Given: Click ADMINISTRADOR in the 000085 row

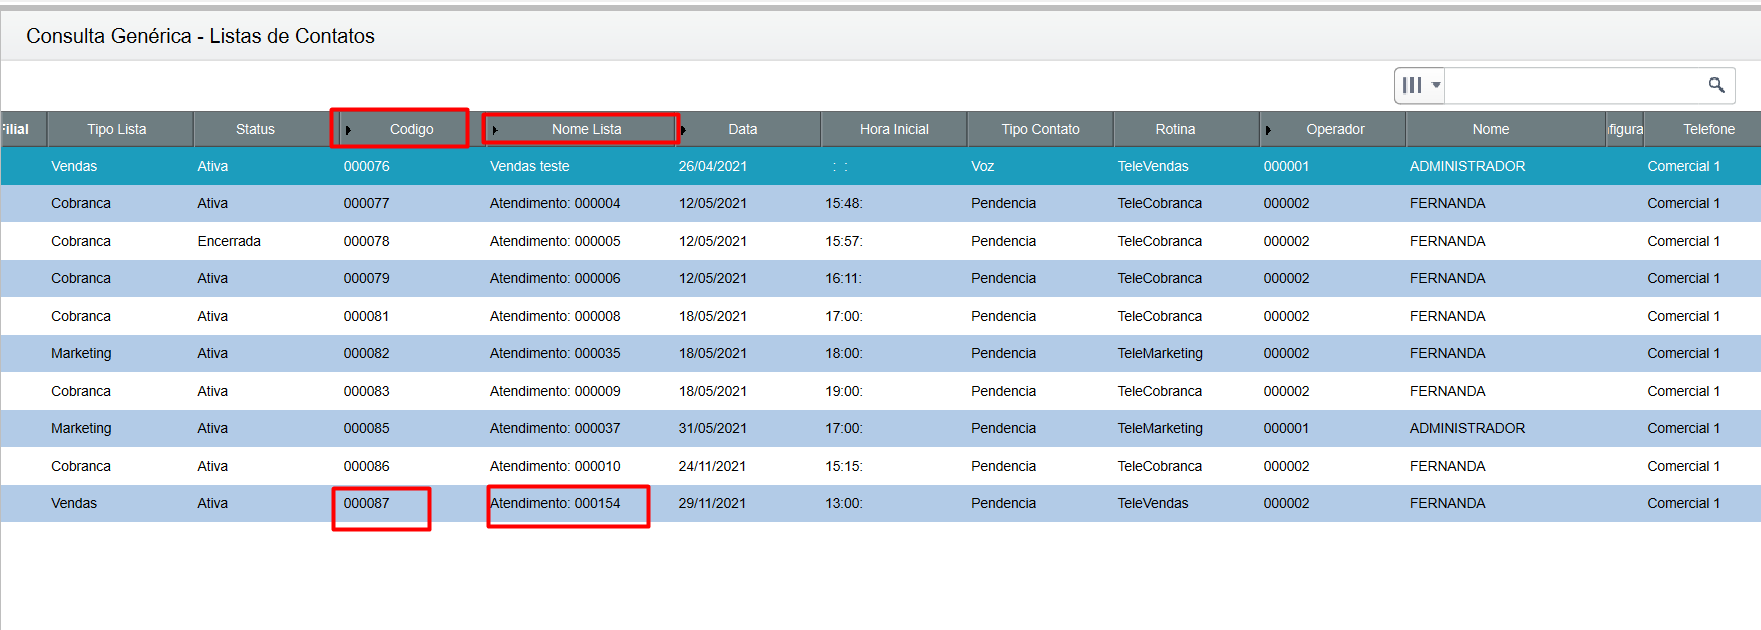Looking at the screenshot, I should point(1467,428).
